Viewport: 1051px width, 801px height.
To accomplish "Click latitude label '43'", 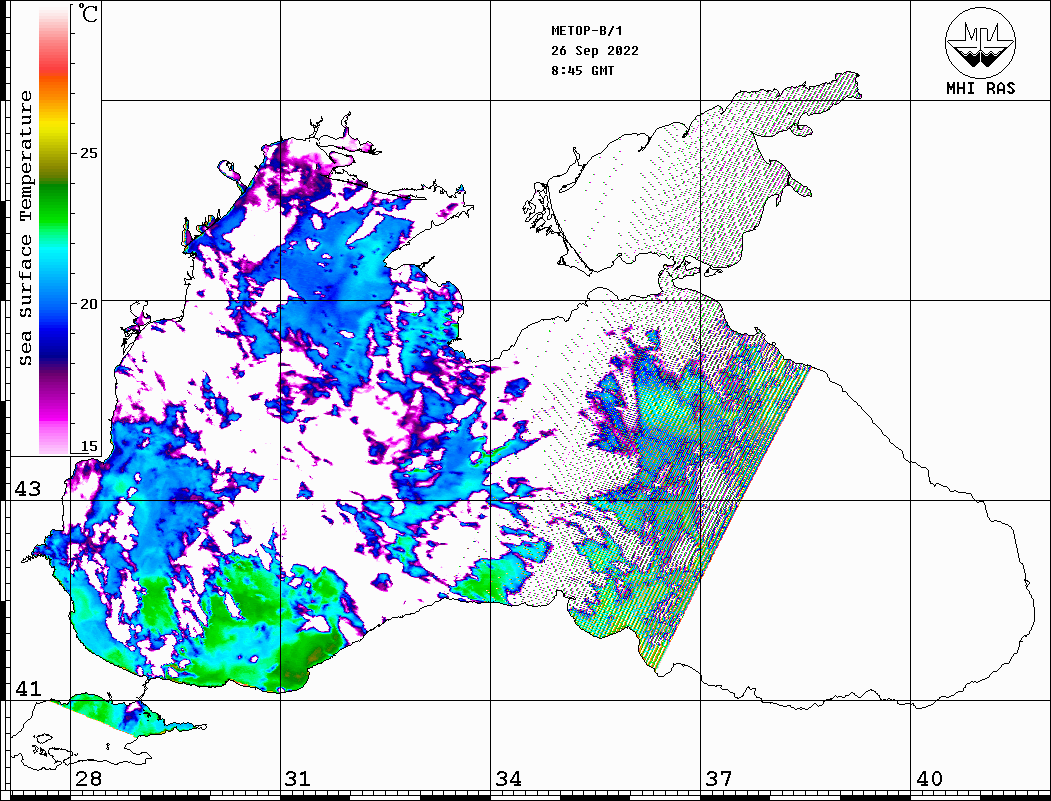I will [x=28, y=489].
